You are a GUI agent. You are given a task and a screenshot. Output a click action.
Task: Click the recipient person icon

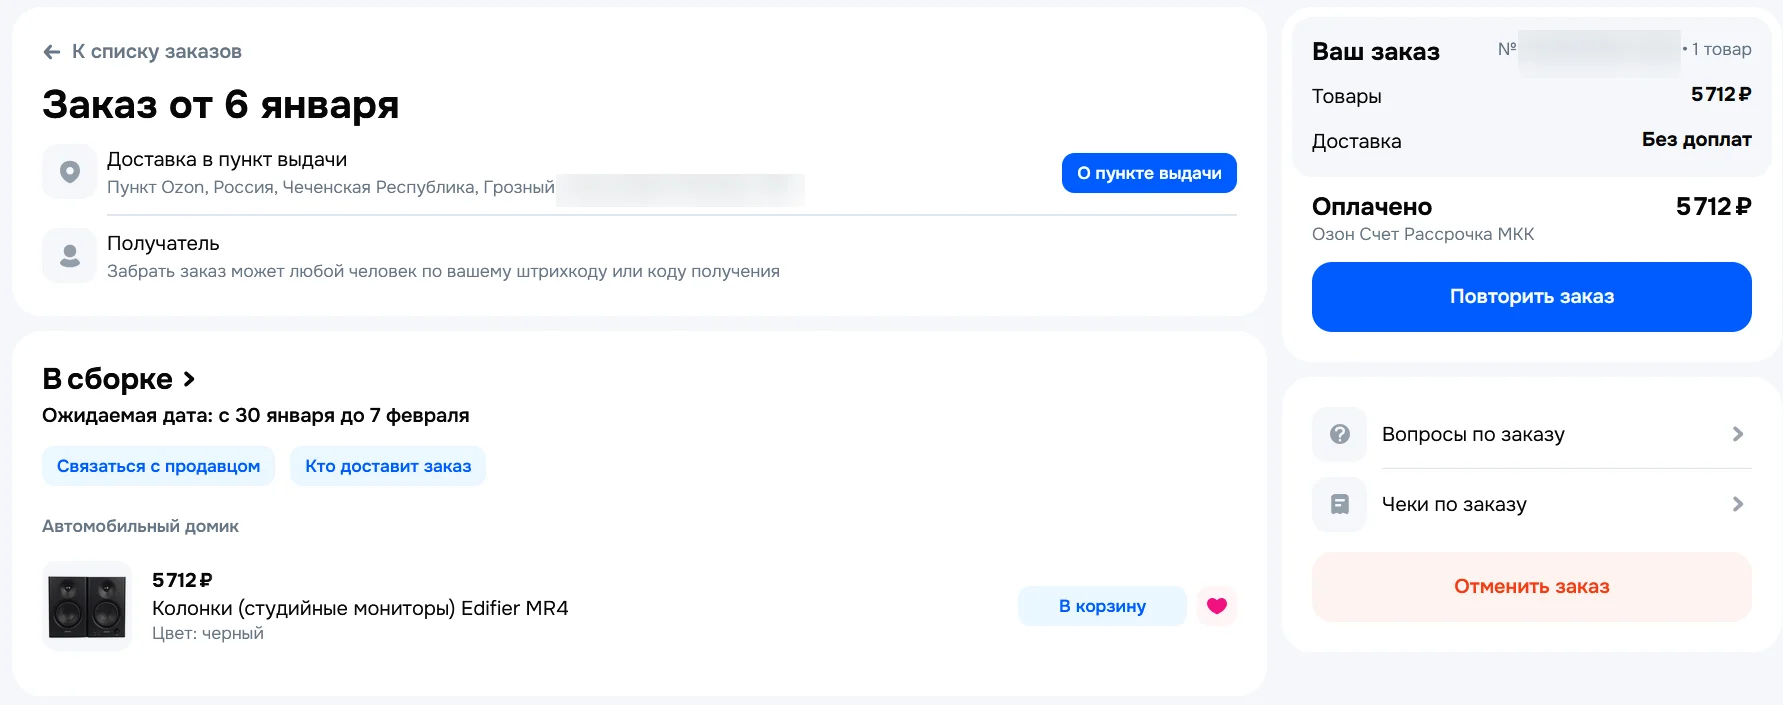pos(70,256)
